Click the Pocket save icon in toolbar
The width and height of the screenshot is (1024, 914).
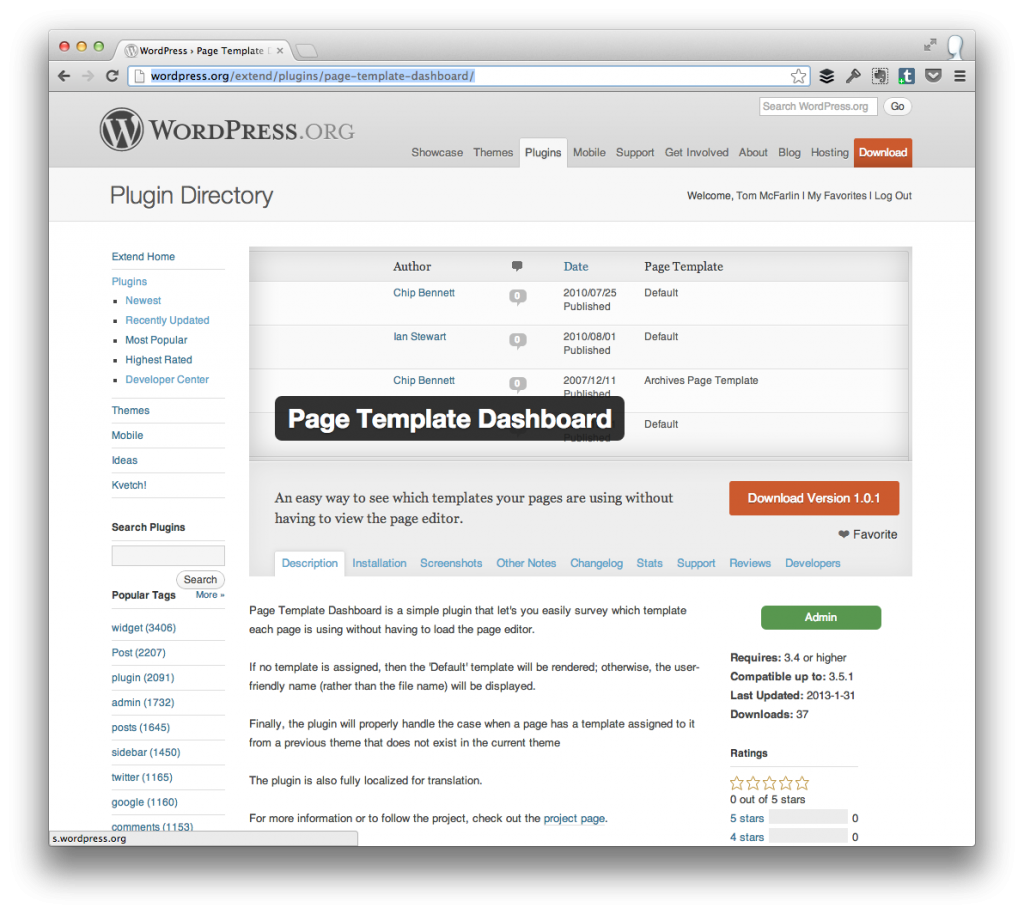(932, 75)
